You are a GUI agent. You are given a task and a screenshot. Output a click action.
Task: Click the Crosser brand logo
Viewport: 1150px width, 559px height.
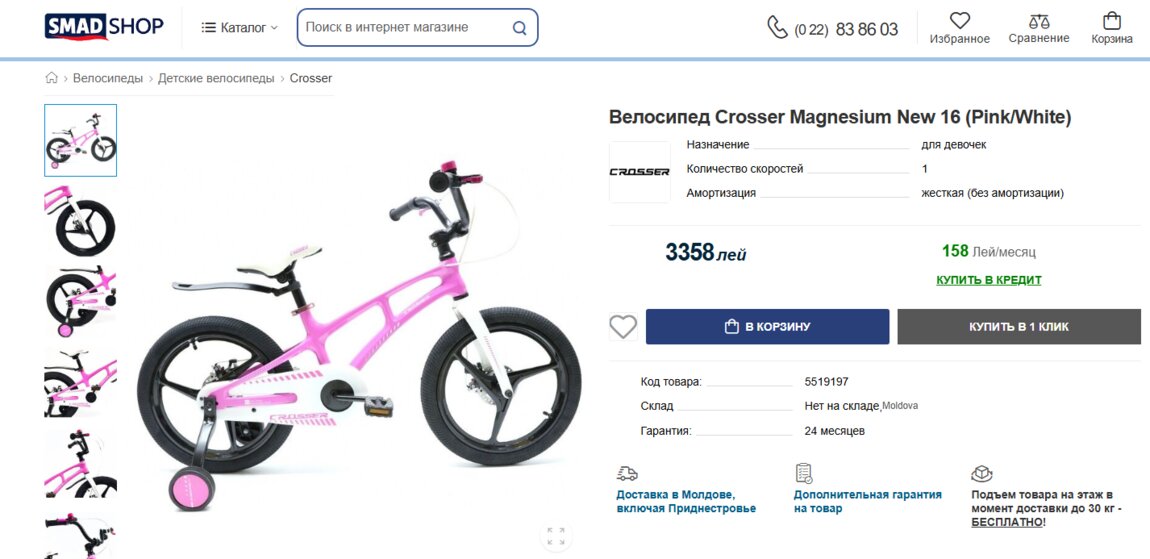[x=639, y=172]
